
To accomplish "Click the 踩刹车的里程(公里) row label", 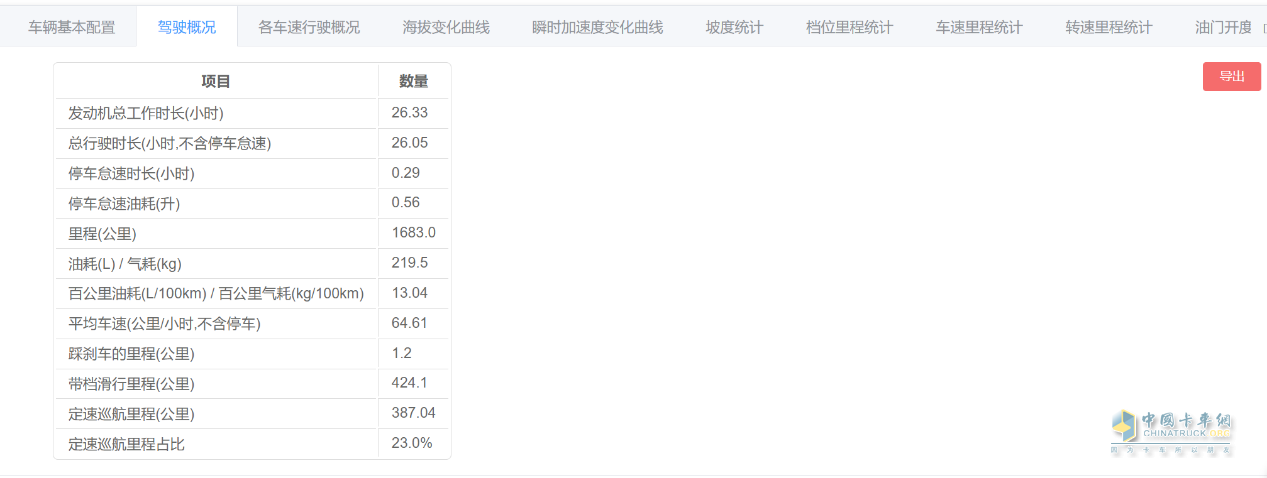I will click(131, 353).
